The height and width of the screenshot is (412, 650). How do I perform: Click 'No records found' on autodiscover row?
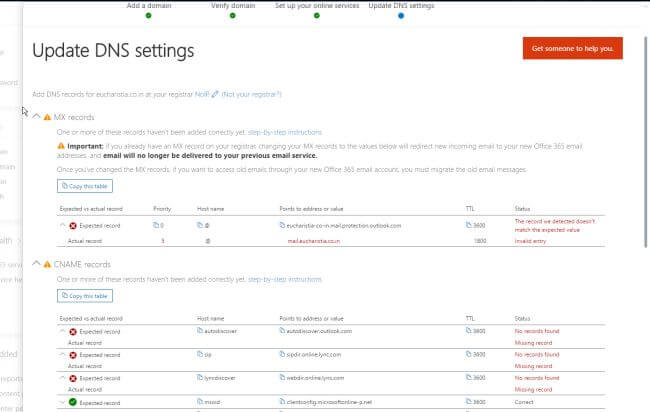pyautogui.click(x=537, y=331)
